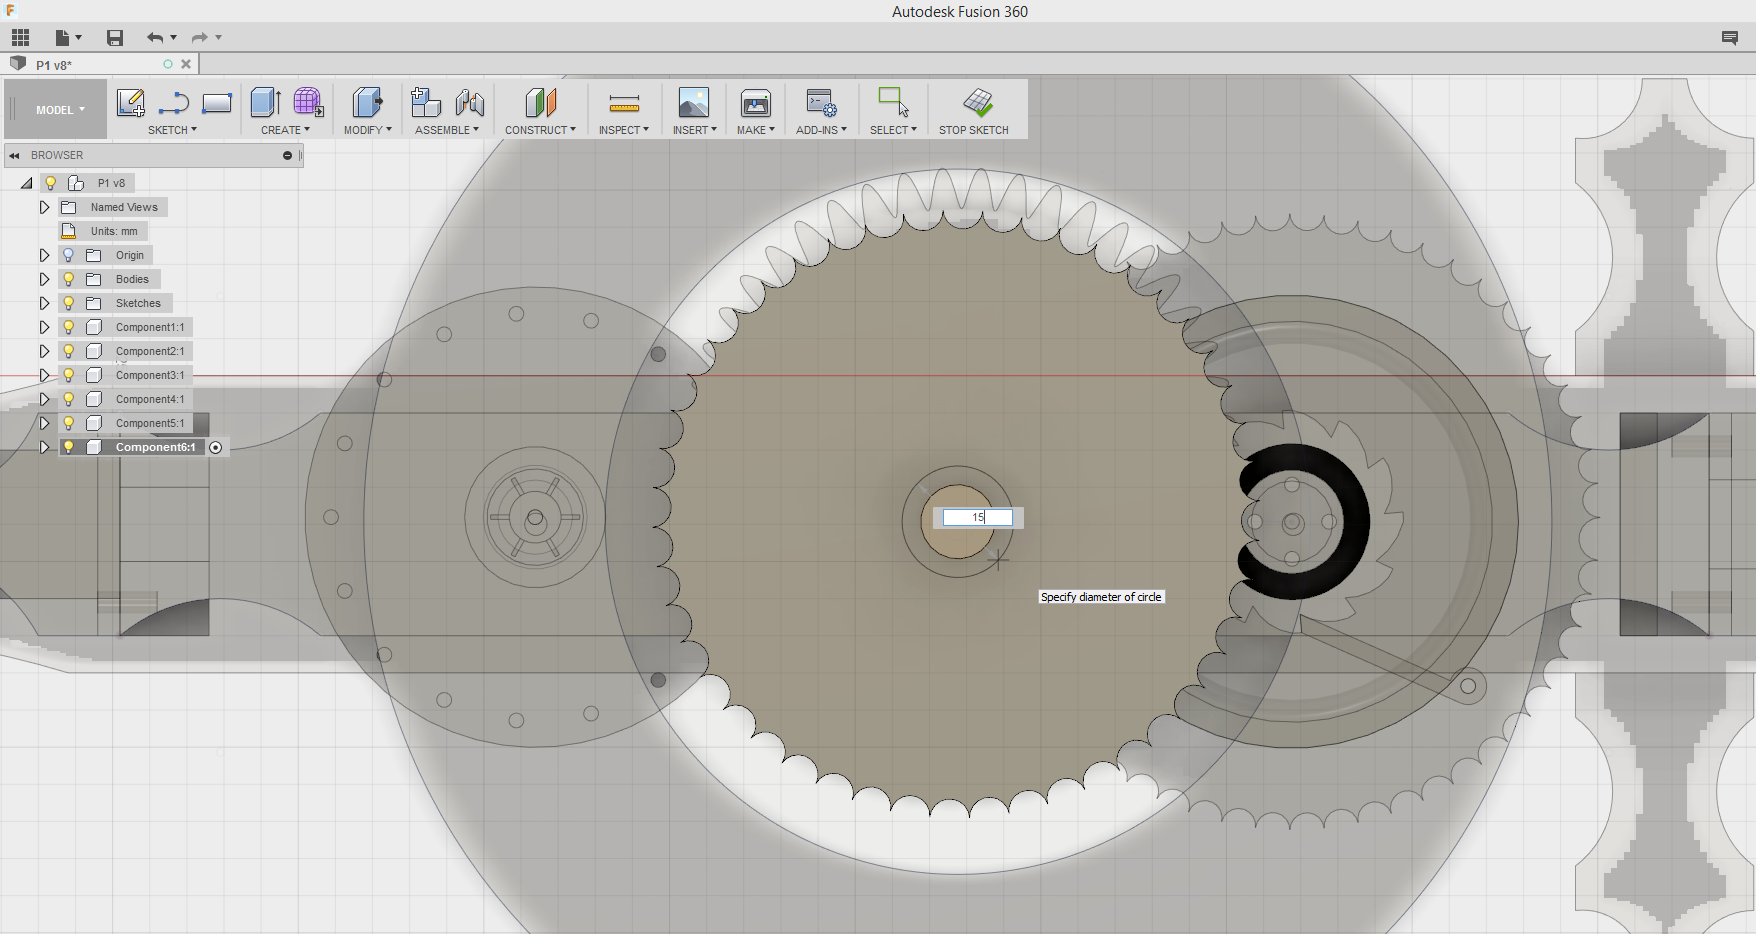Open the CONSTRUCT menu
This screenshot has height=934, width=1756.
540,130
